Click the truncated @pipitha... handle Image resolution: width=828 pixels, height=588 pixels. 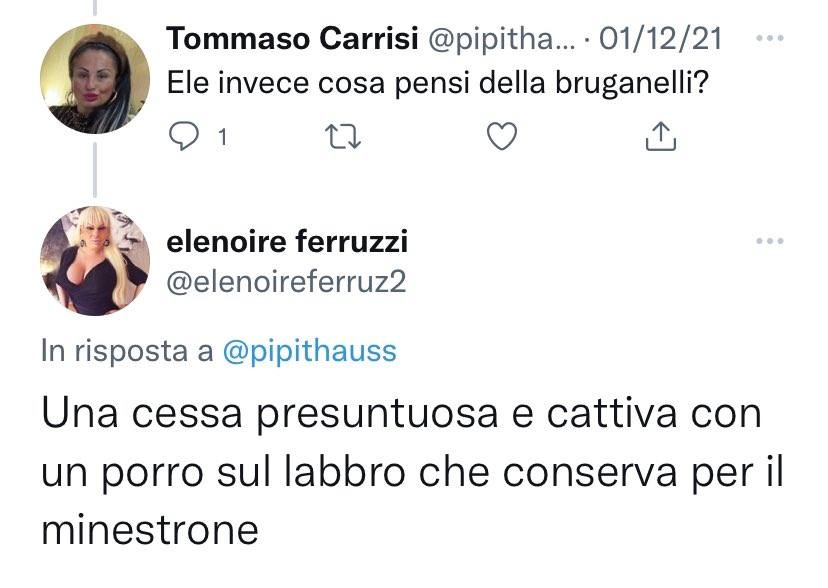coord(501,39)
